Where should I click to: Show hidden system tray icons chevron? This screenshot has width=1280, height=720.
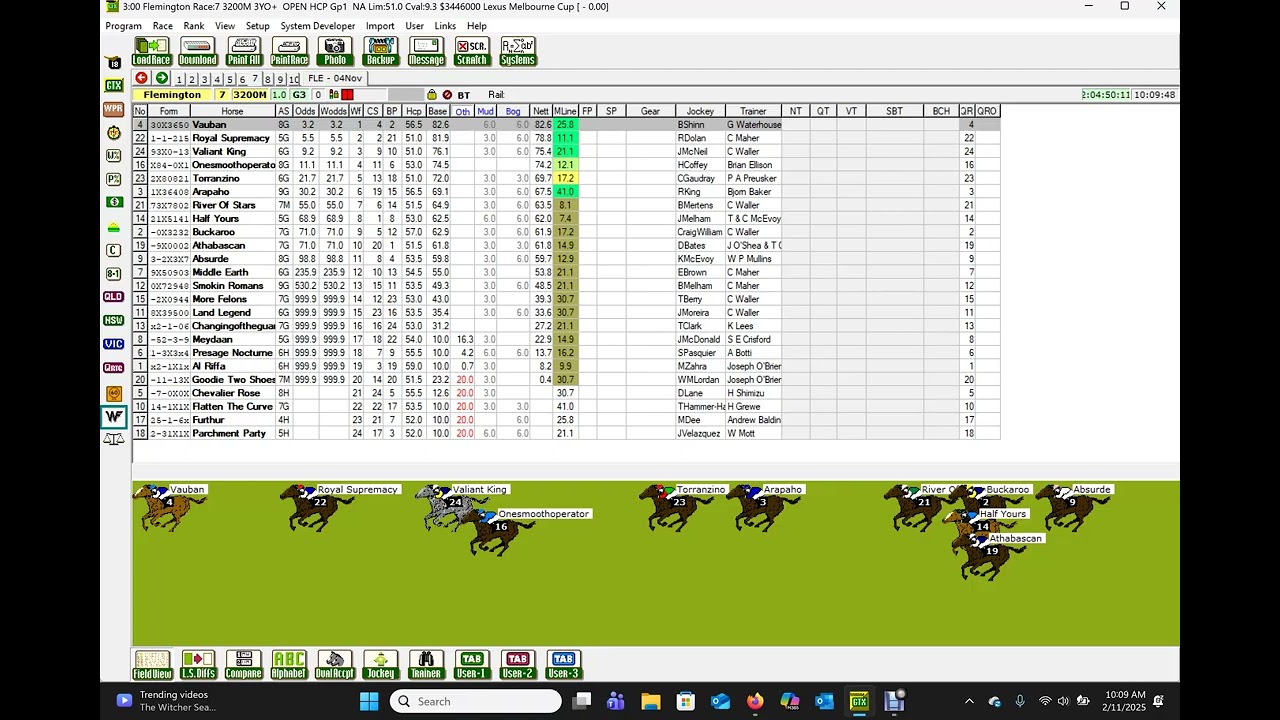pyautogui.click(x=968, y=701)
